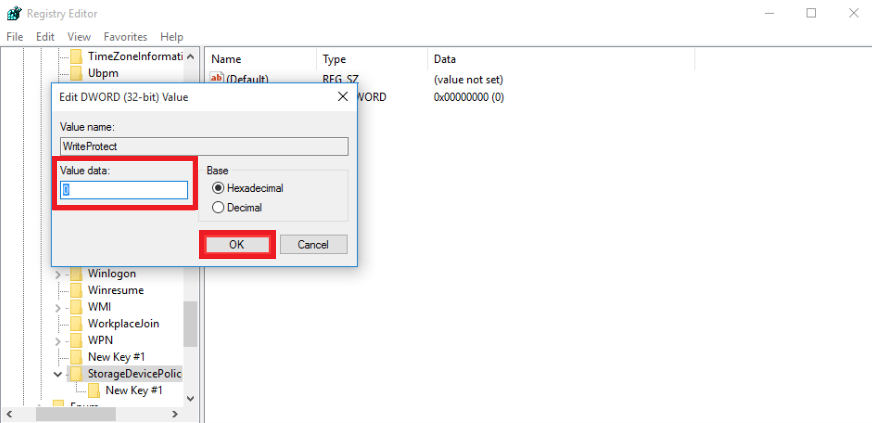Screen dimensions: 872x423
Task: Click the StorageDevicePolicies folder icon
Action: pos(77,374)
